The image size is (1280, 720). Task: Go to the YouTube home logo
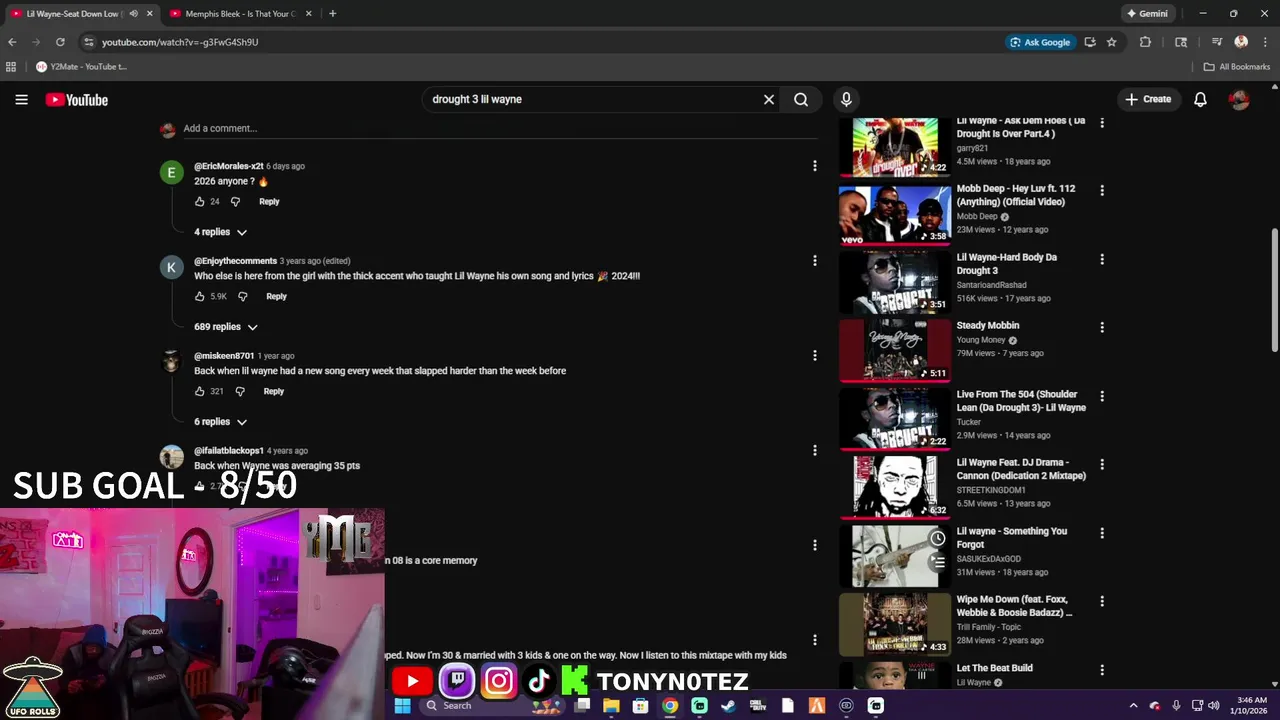pyautogui.click(x=76, y=99)
